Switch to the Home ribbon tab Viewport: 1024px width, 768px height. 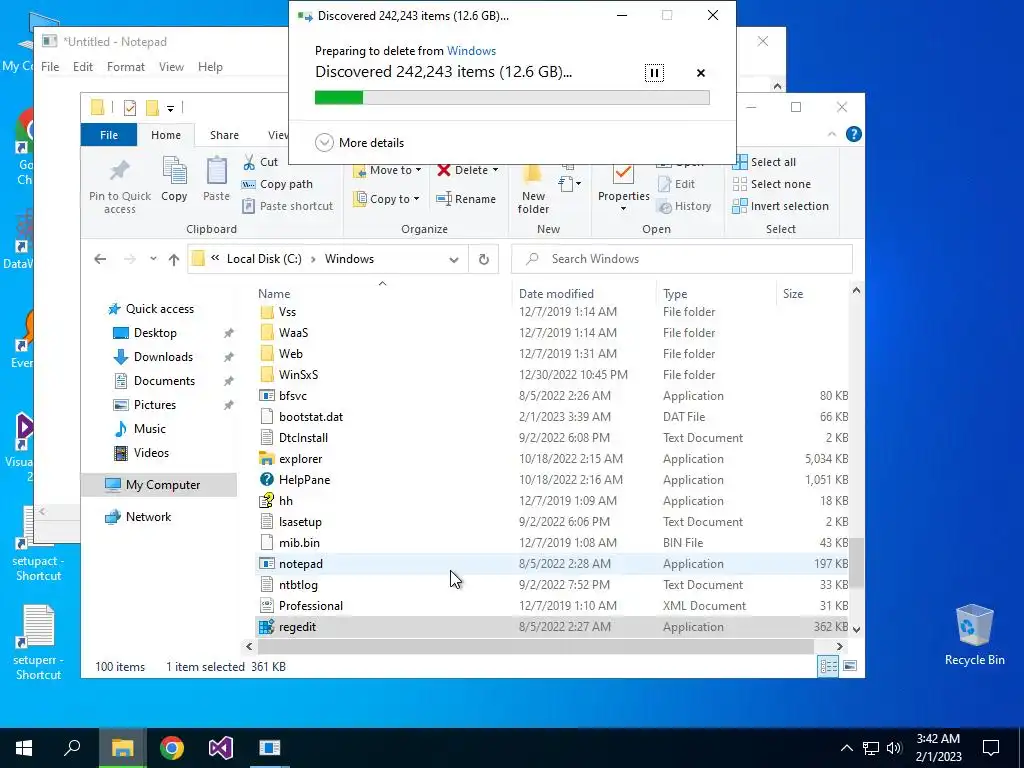[166, 135]
